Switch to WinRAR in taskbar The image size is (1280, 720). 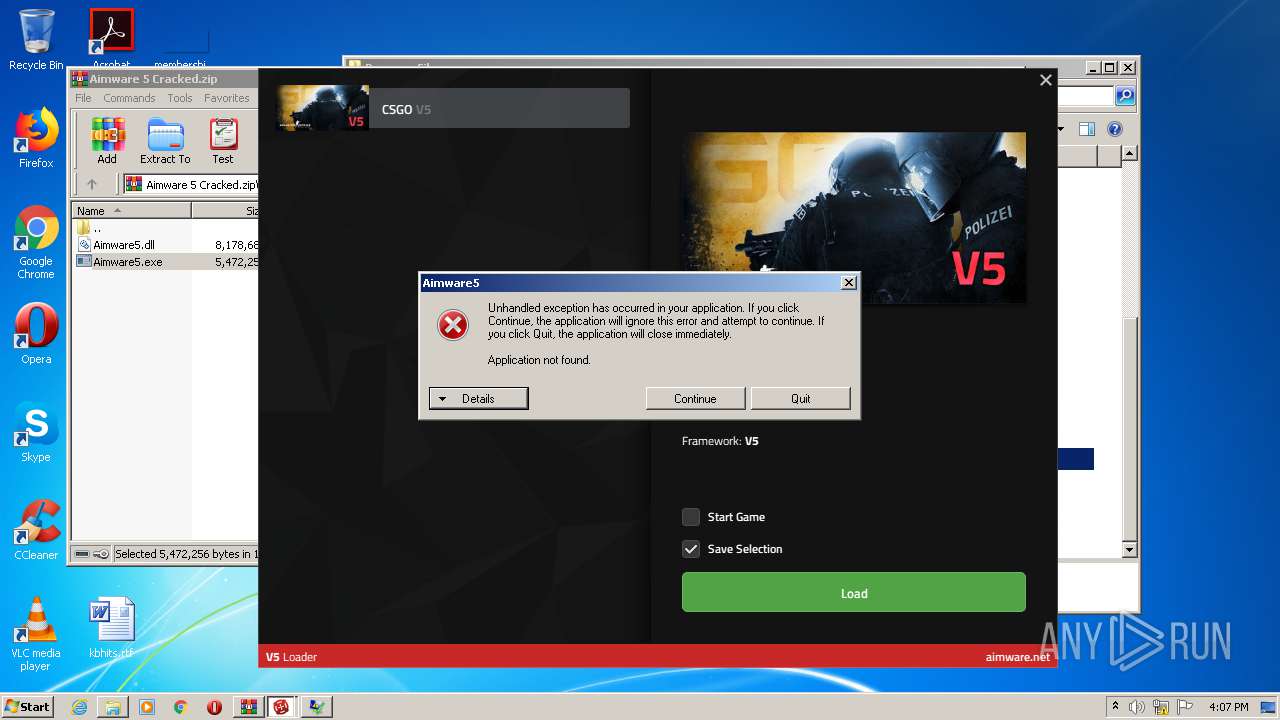[x=249, y=707]
